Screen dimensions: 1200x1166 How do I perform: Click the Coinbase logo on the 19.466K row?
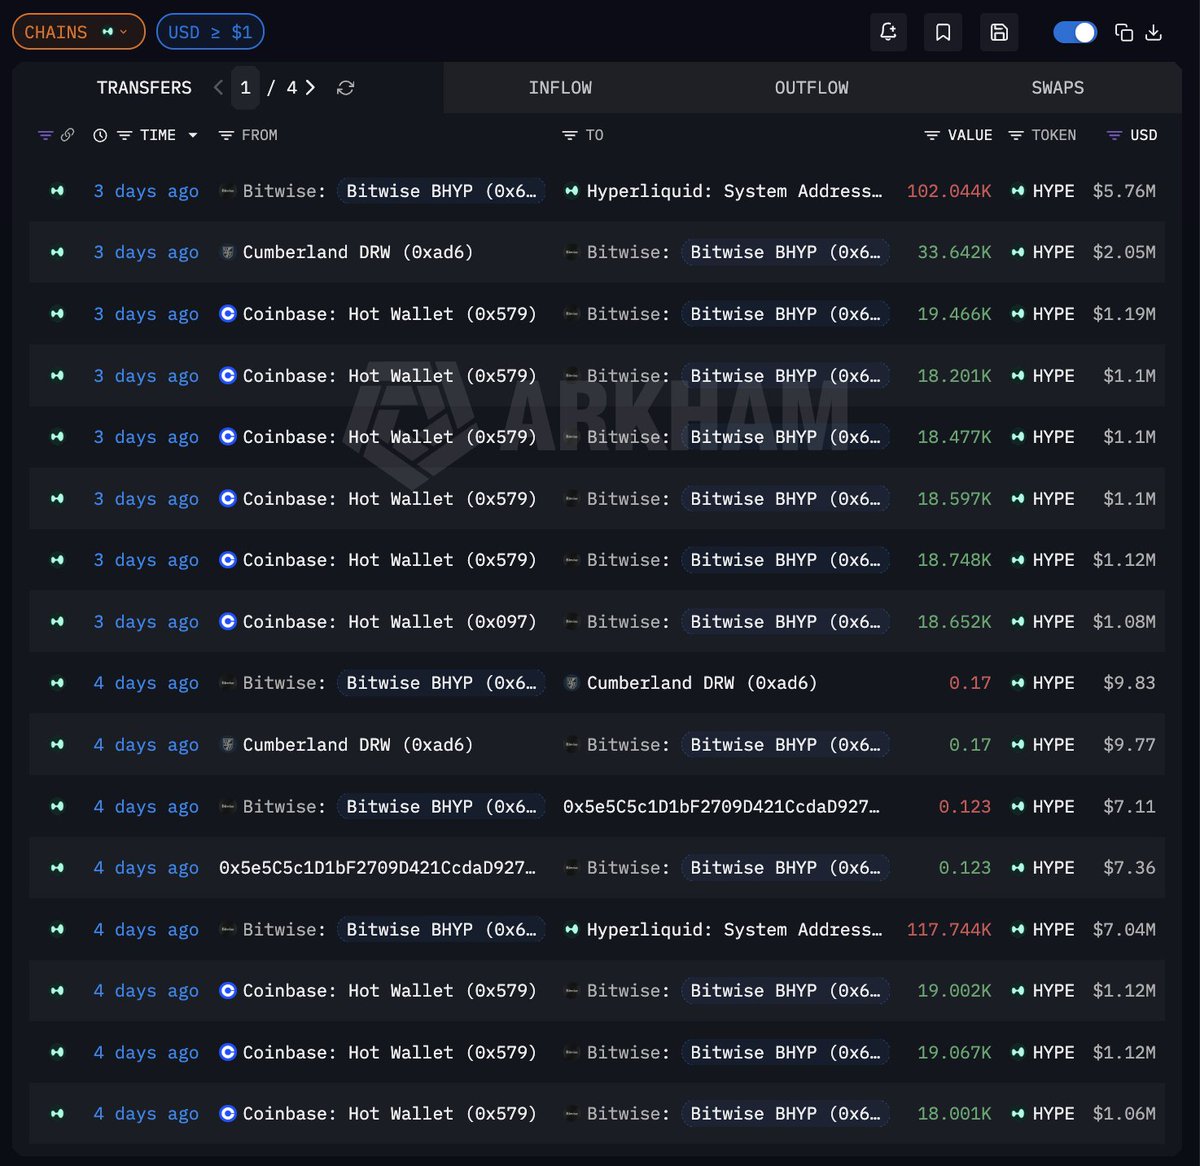[x=228, y=314]
